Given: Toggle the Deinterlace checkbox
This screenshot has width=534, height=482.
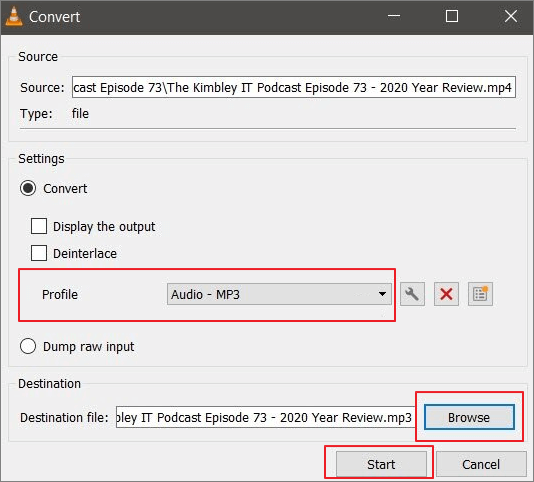Looking at the screenshot, I should (39, 253).
